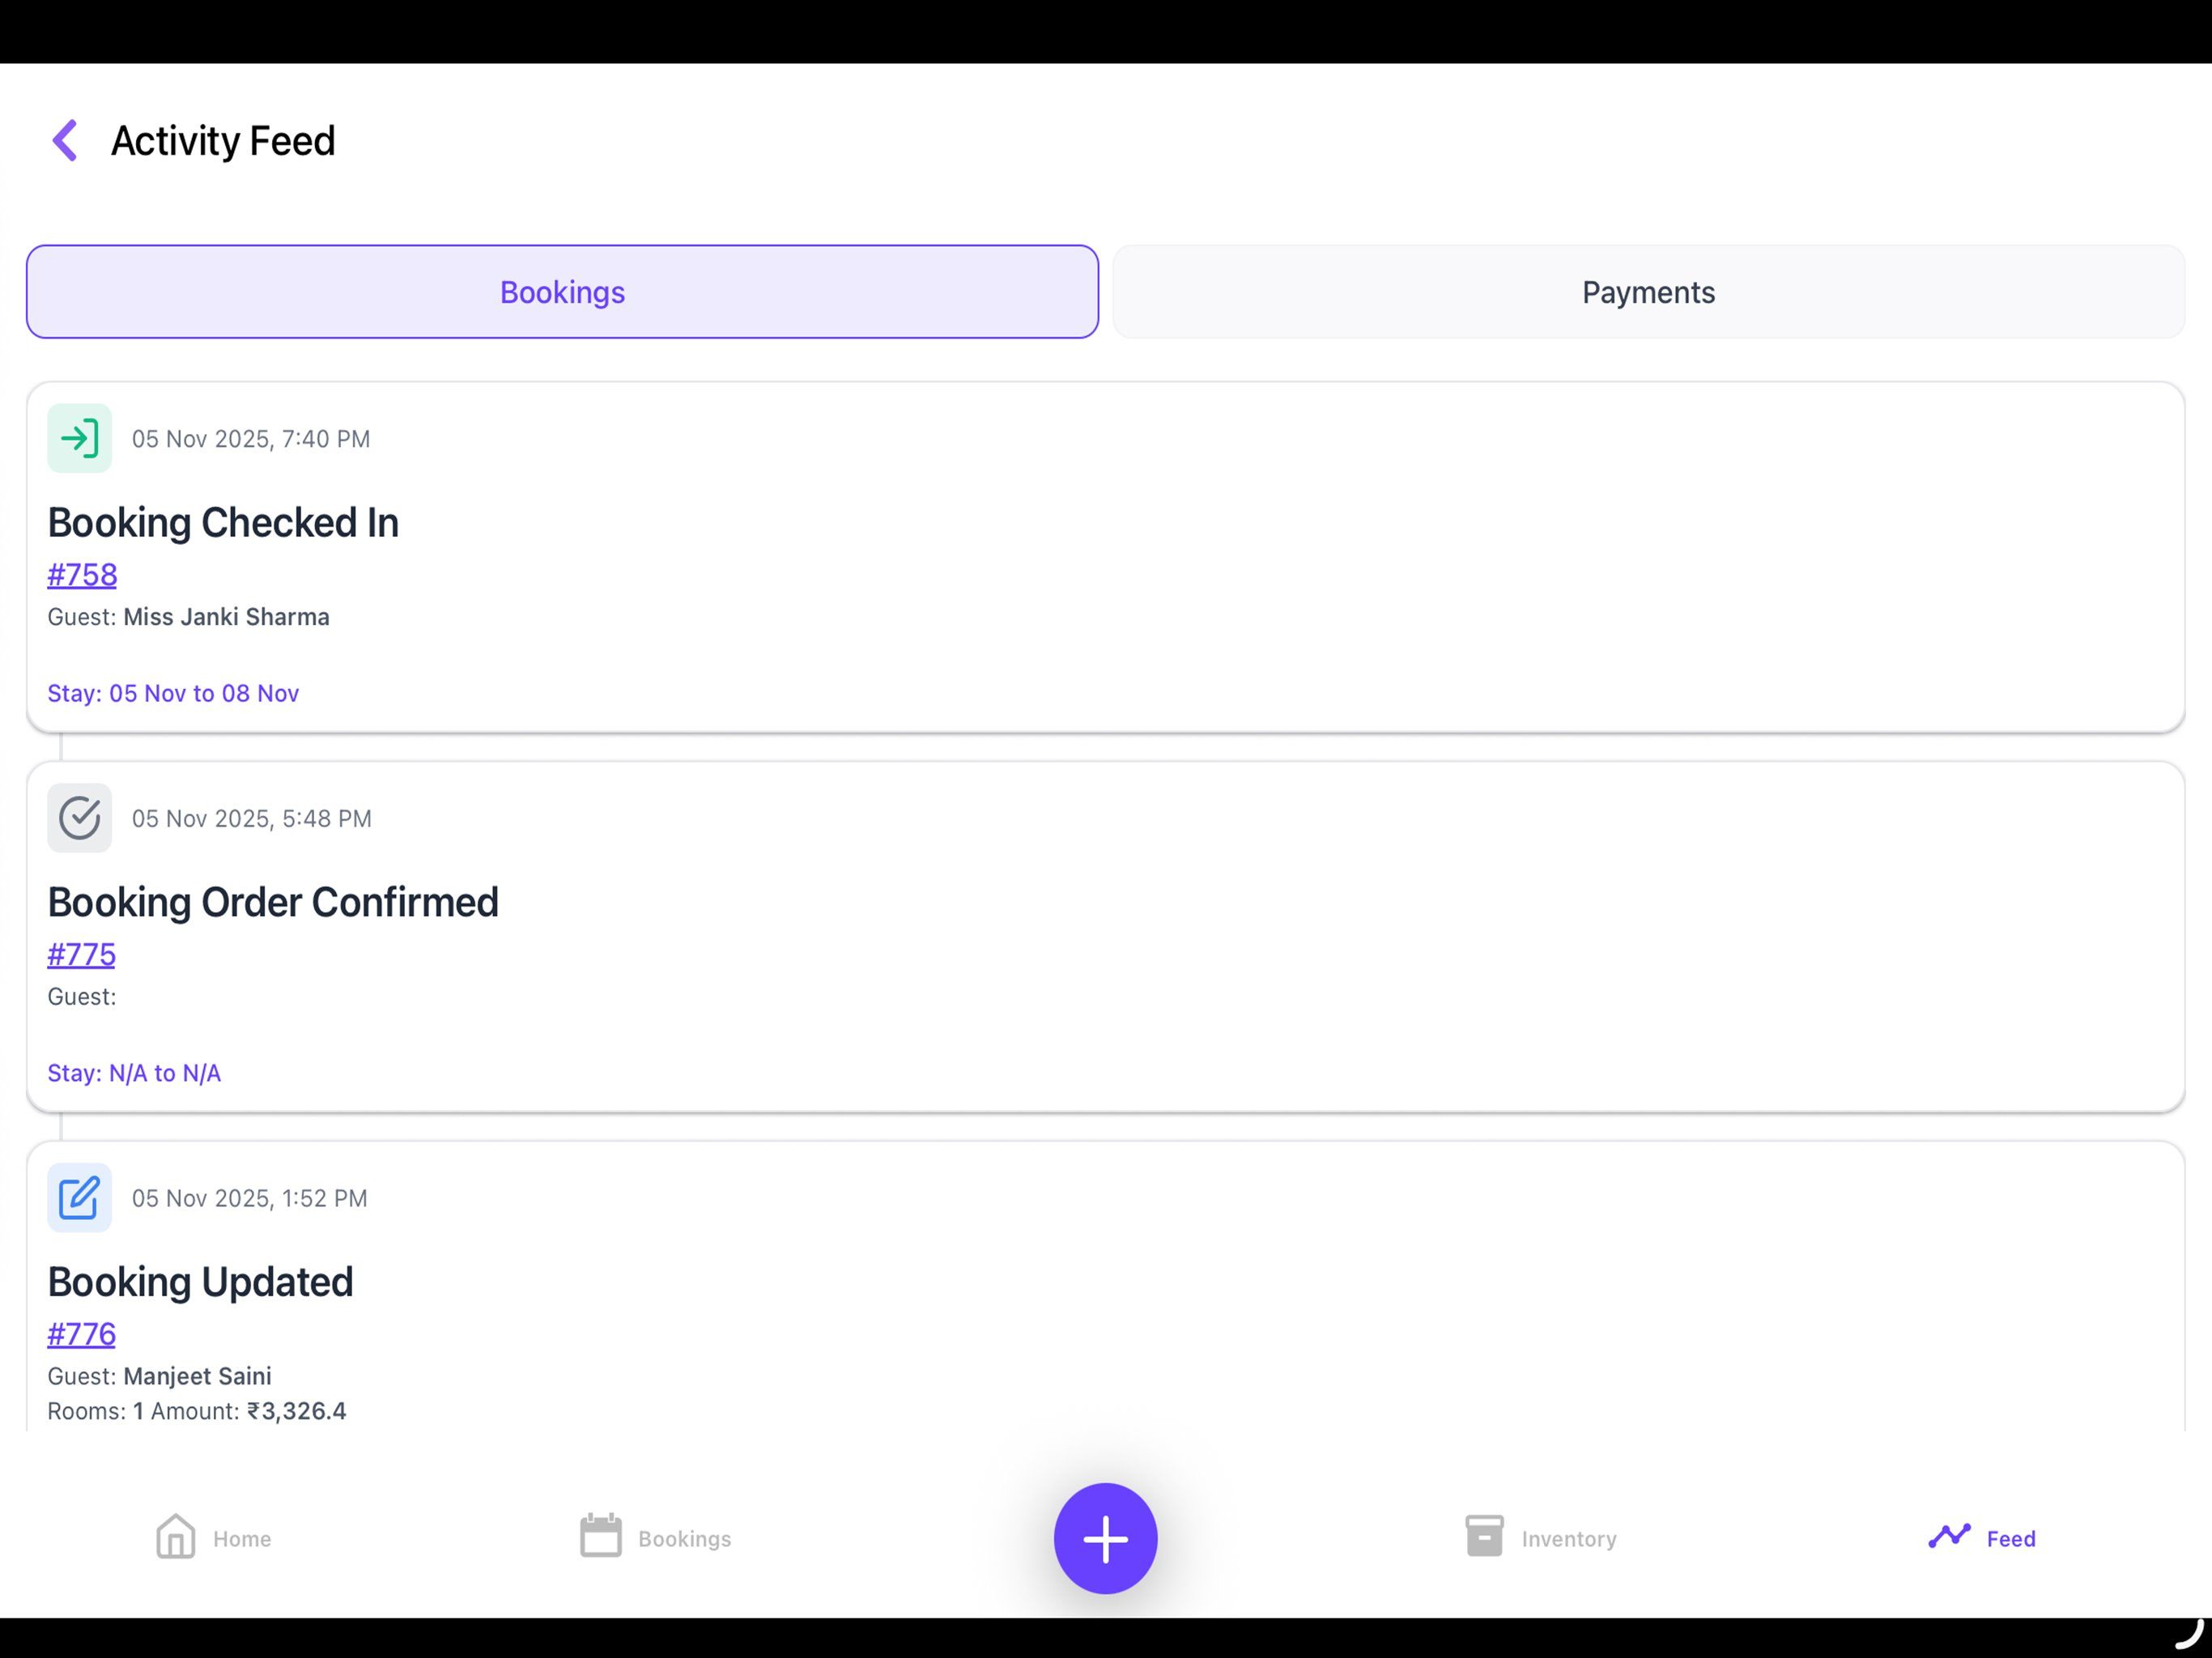Go back using the purple chevron arrow
This screenshot has width=2212, height=1658.
point(65,140)
